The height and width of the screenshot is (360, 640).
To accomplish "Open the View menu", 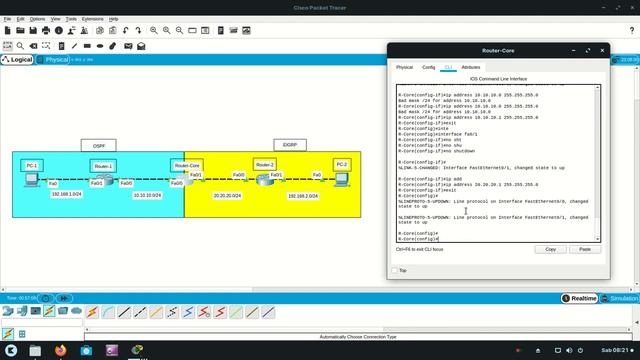I will [x=56, y=19].
